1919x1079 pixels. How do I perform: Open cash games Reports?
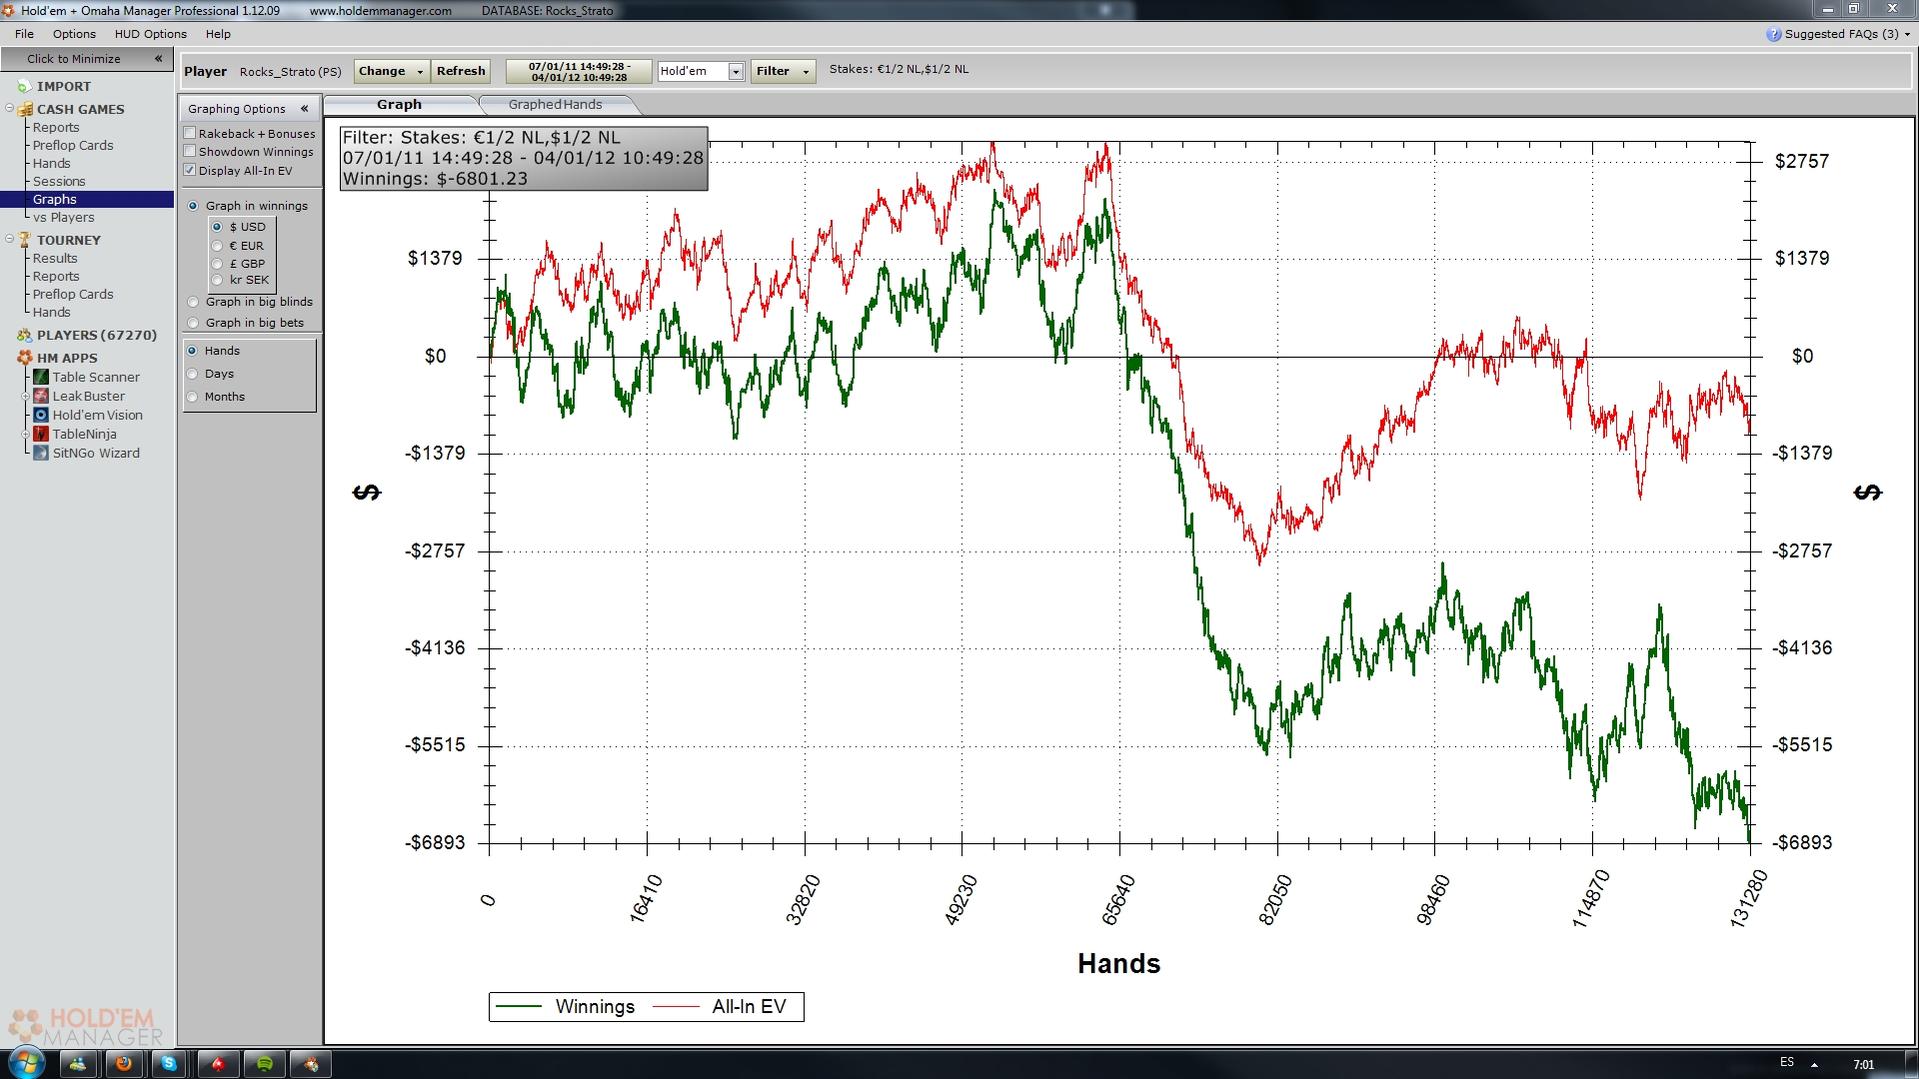(x=56, y=128)
